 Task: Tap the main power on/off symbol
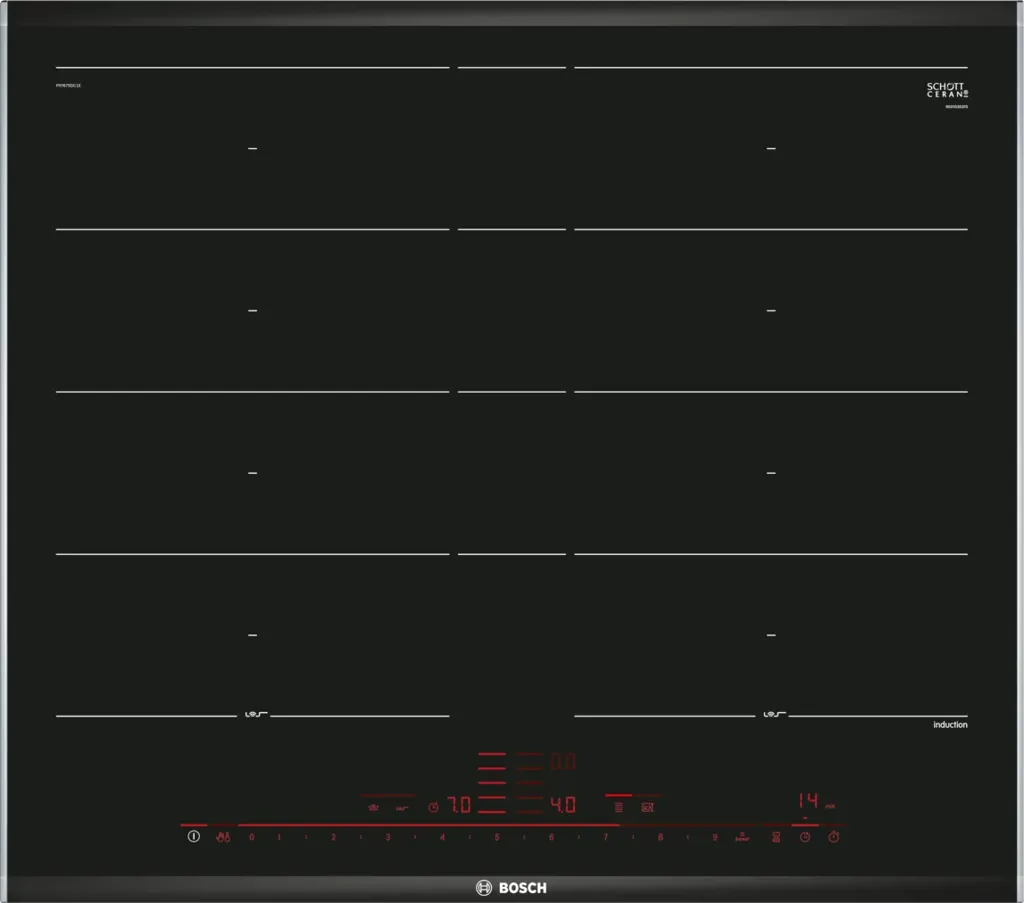point(193,836)
